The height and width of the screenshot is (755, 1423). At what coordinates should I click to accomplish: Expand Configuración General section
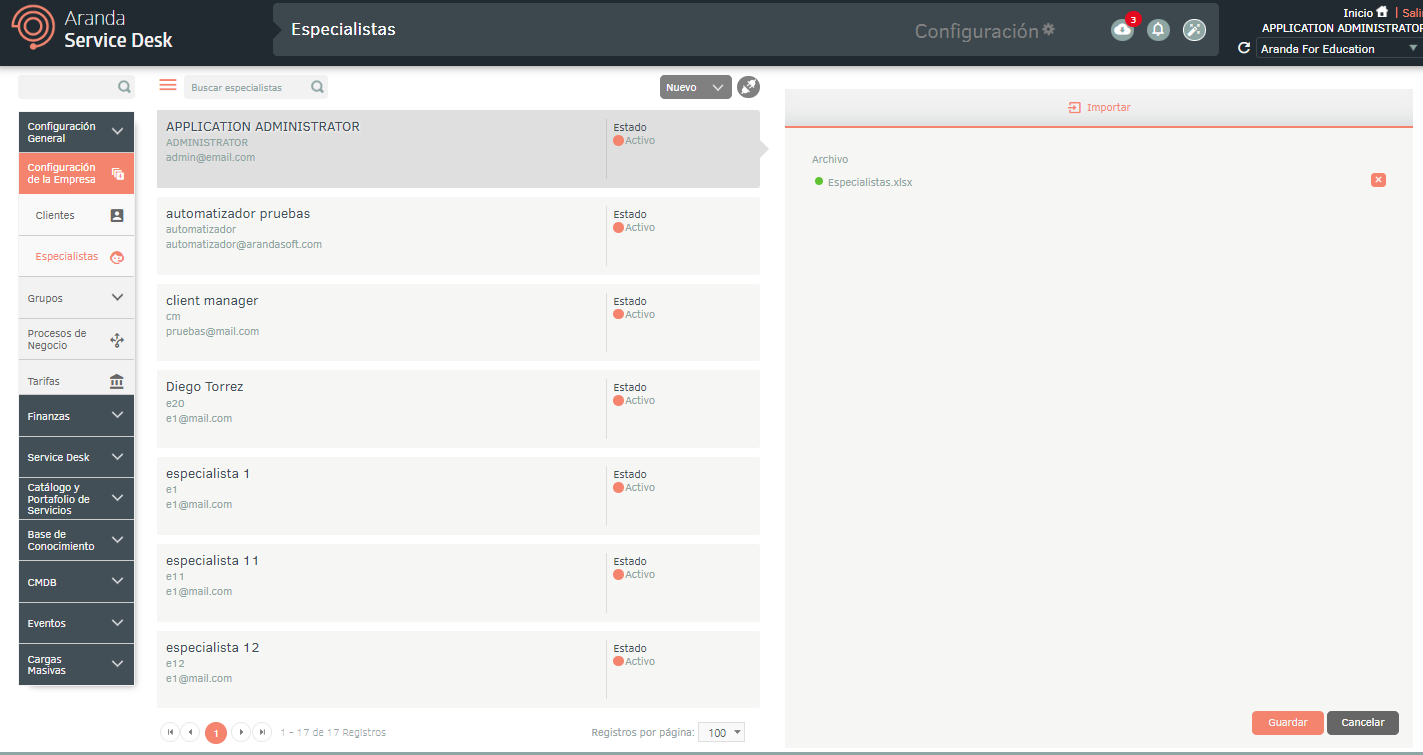[x=76, y=132]
